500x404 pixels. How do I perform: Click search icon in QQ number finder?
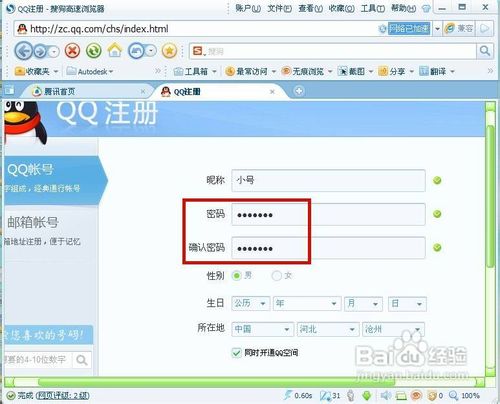(x=82, y=360)
